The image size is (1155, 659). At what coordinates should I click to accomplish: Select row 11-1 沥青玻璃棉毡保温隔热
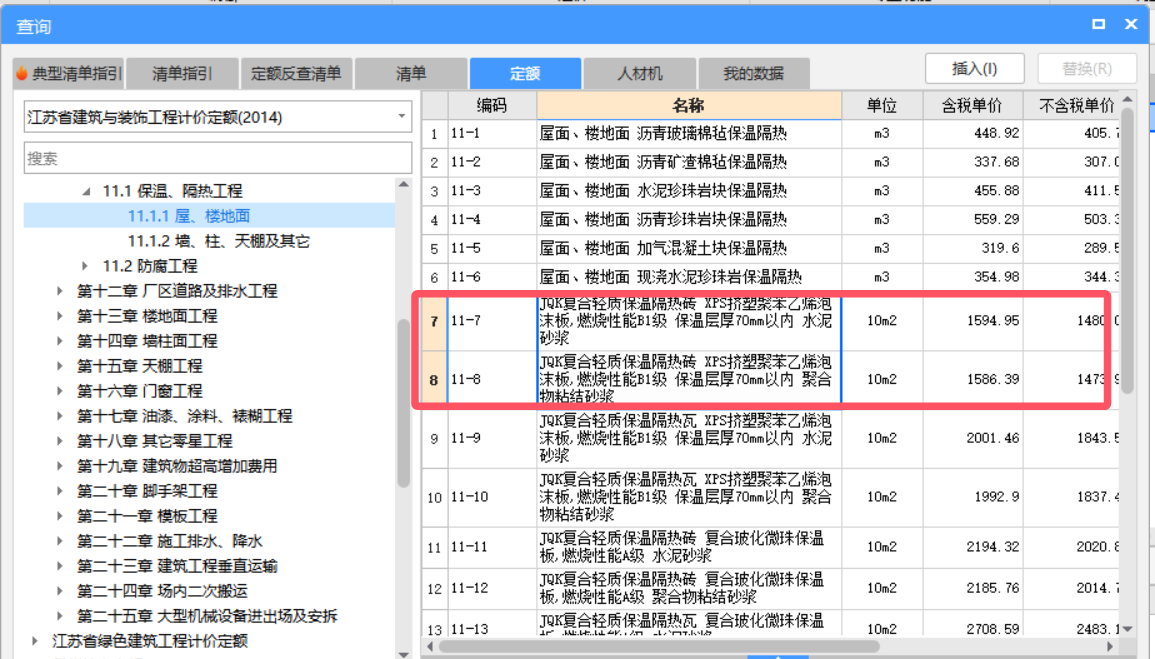[771, 133]
